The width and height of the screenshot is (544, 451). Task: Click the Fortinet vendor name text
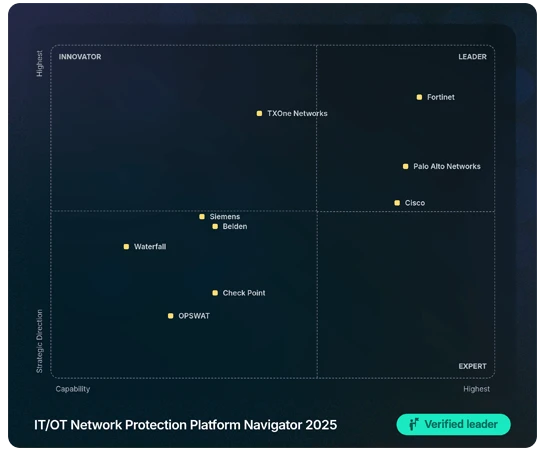coord(441,97)
